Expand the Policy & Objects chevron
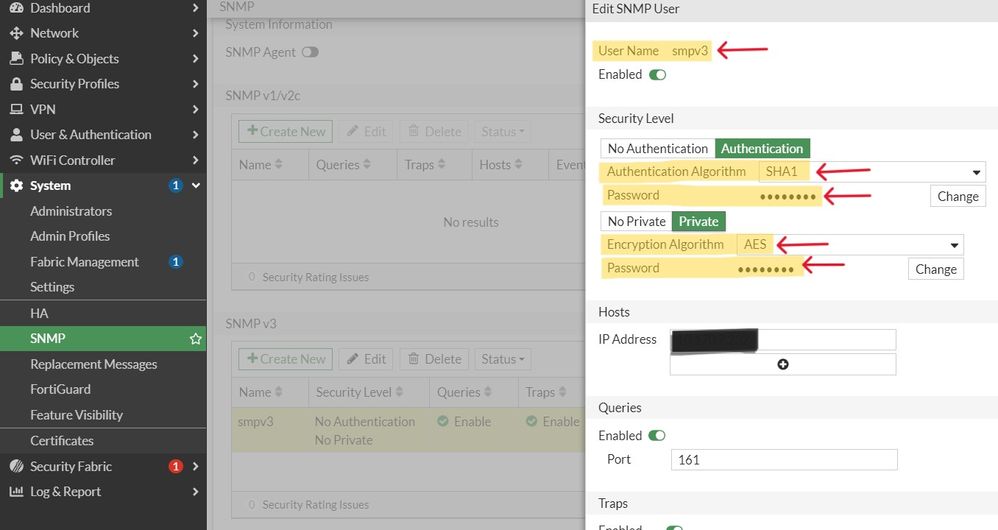This screenshot has height=530, width=998. (x=195, y=59)
